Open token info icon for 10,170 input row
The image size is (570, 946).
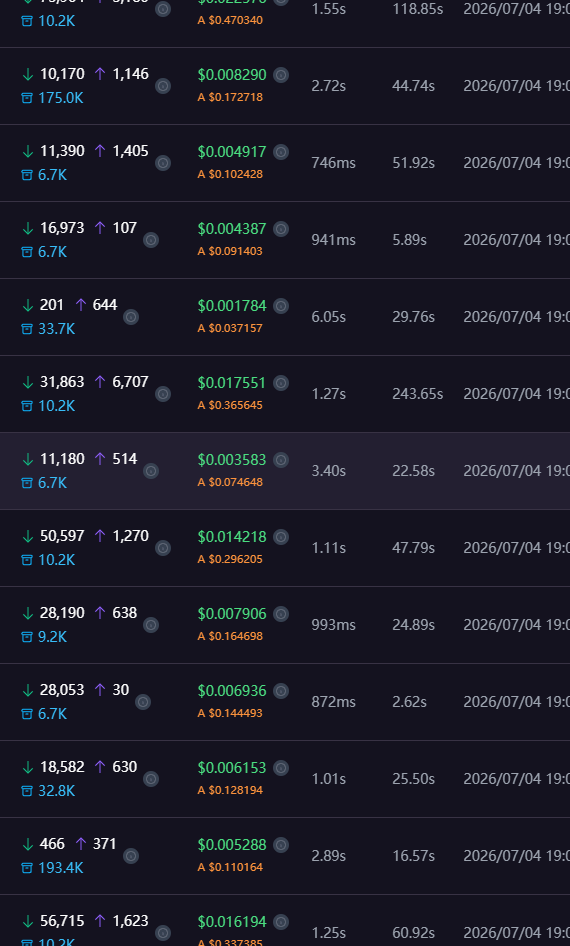click(163, 86)
